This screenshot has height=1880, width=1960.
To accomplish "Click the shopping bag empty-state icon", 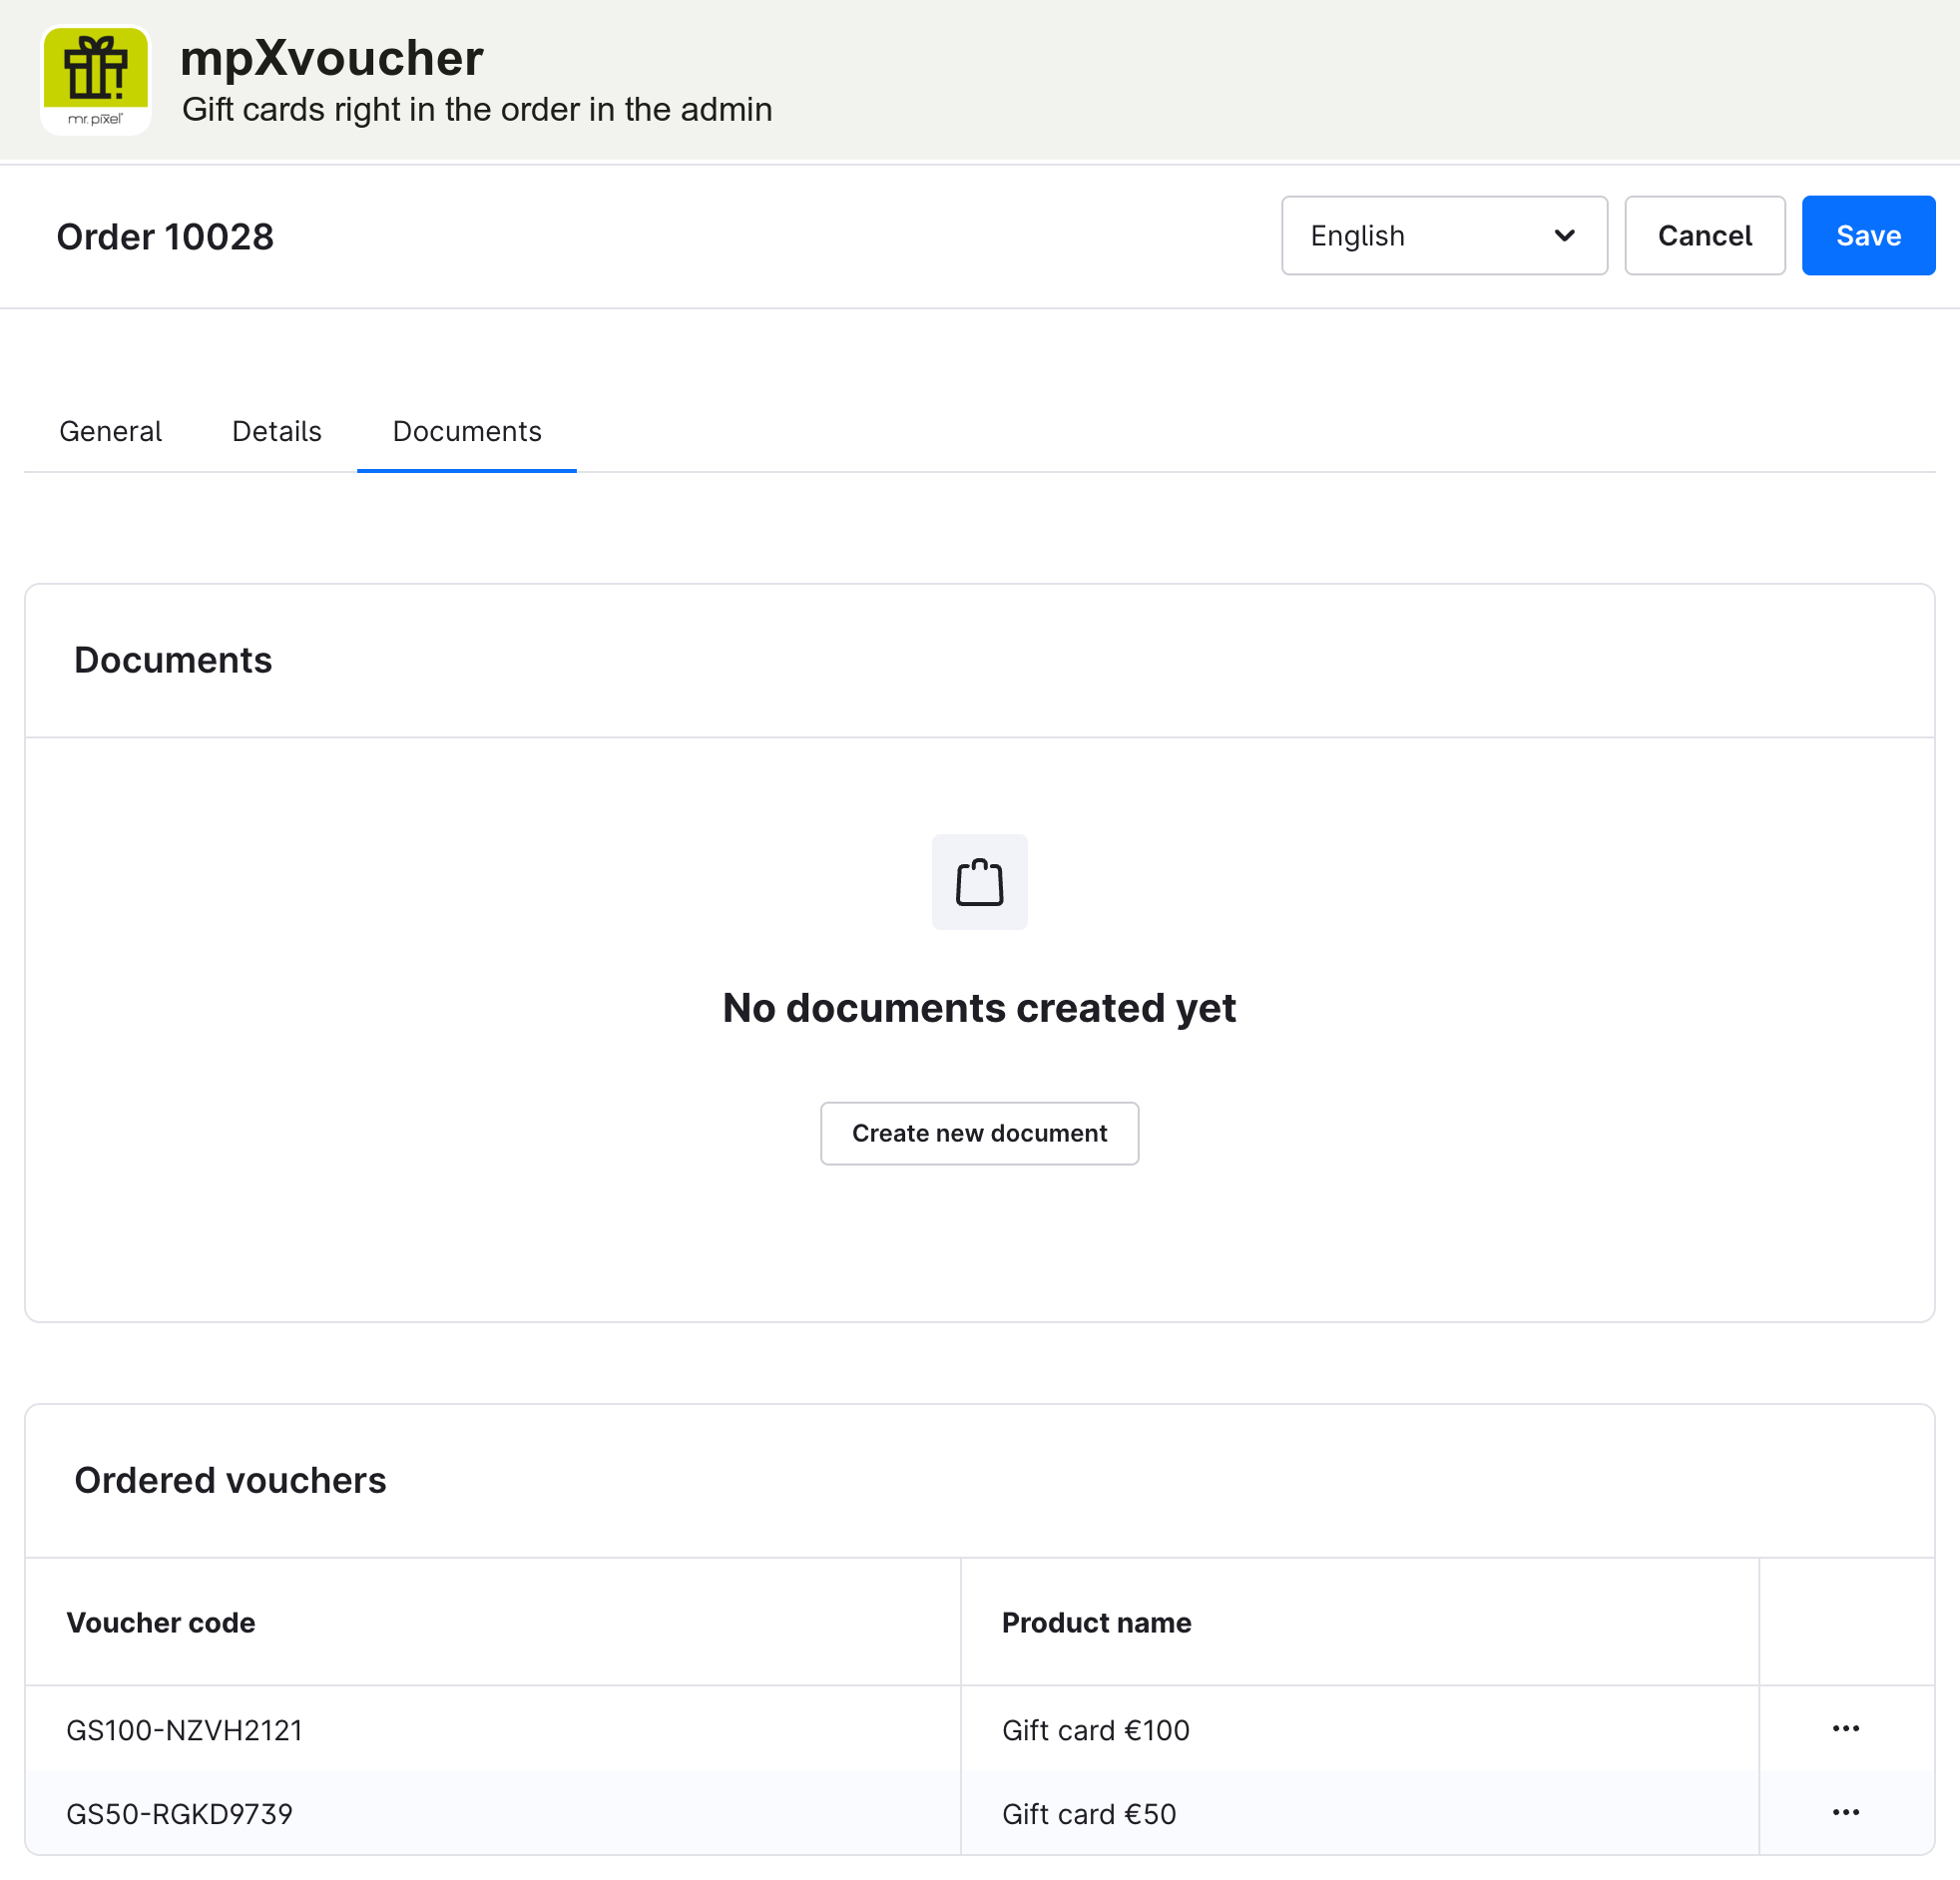I will pyautogui.click(x=979, y=882).
